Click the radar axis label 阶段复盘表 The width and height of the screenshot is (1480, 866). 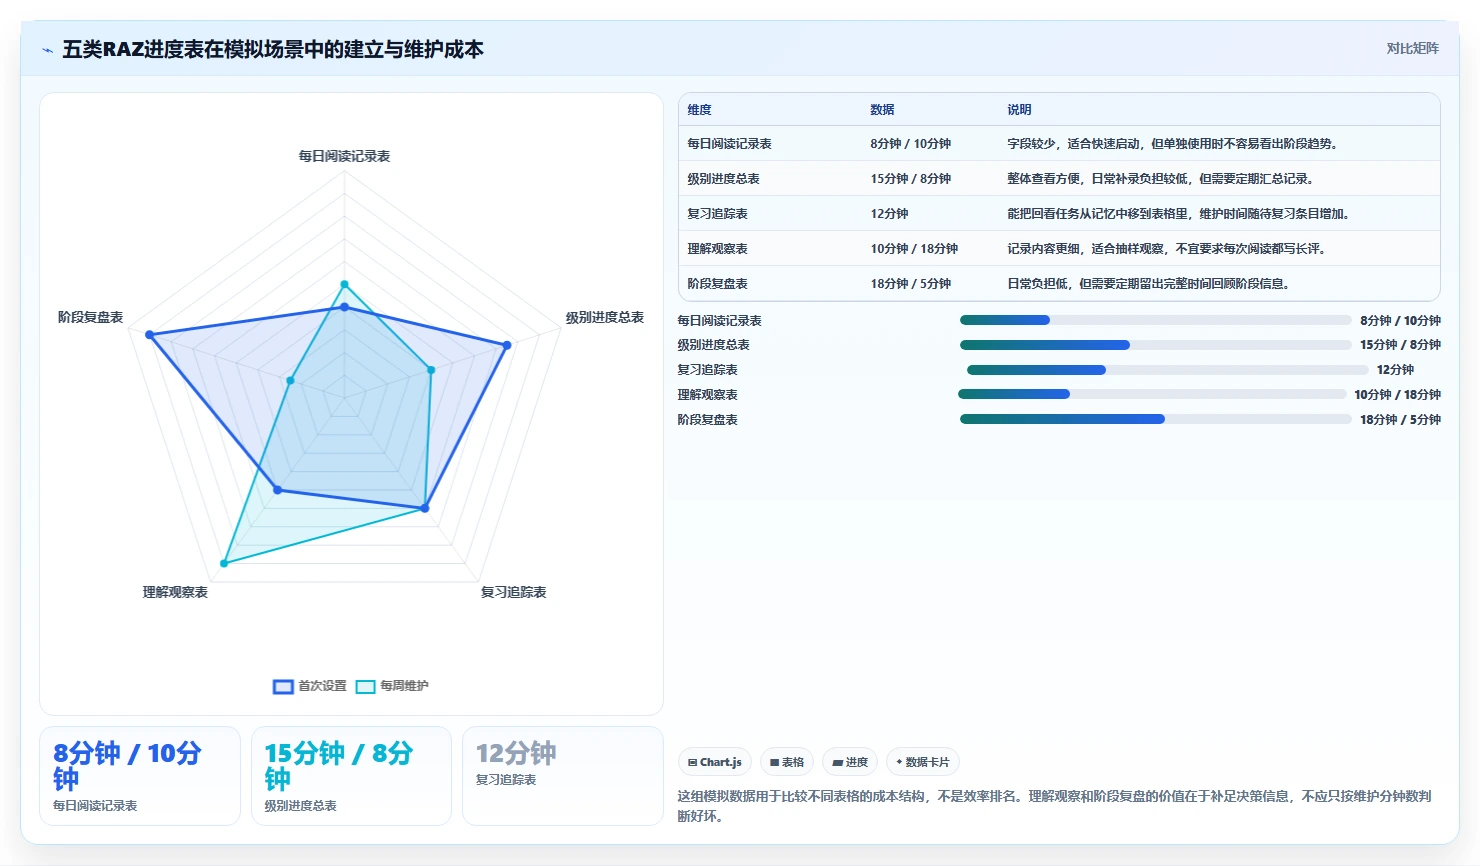coord(90,317)
